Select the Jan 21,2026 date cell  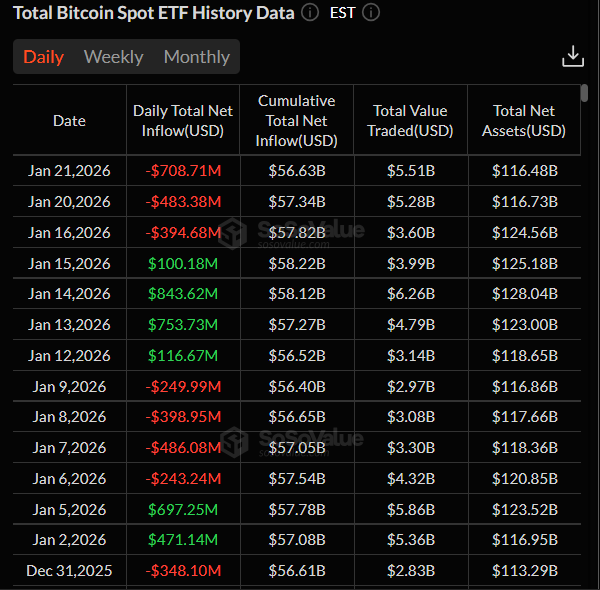[69, 171]
